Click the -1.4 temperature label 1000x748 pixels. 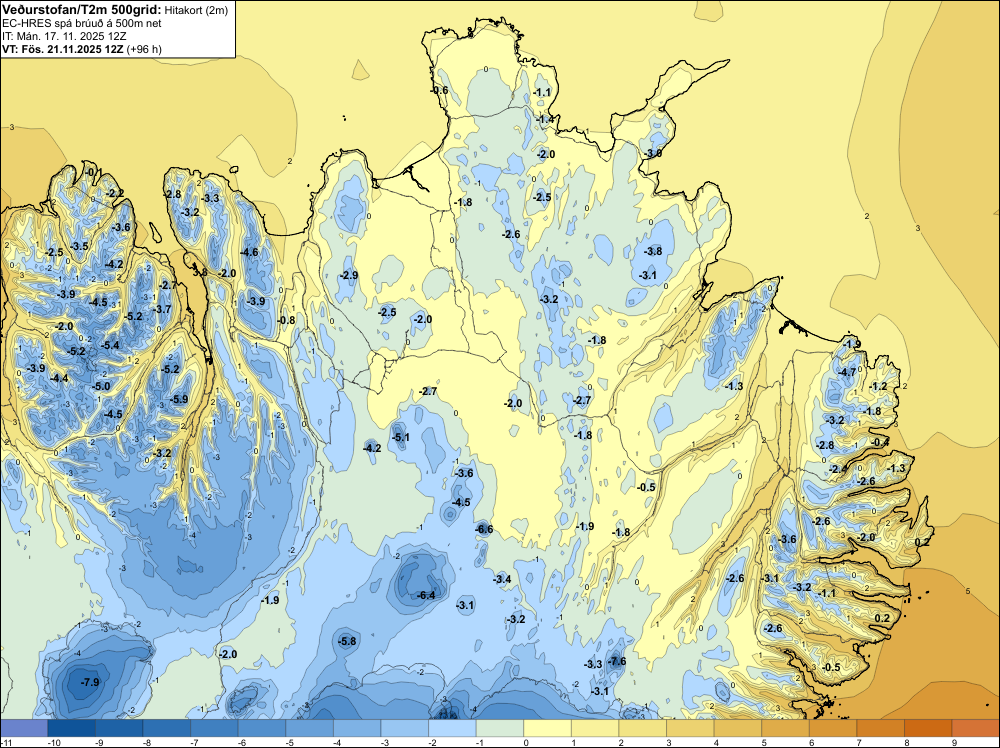click(546, 119)
